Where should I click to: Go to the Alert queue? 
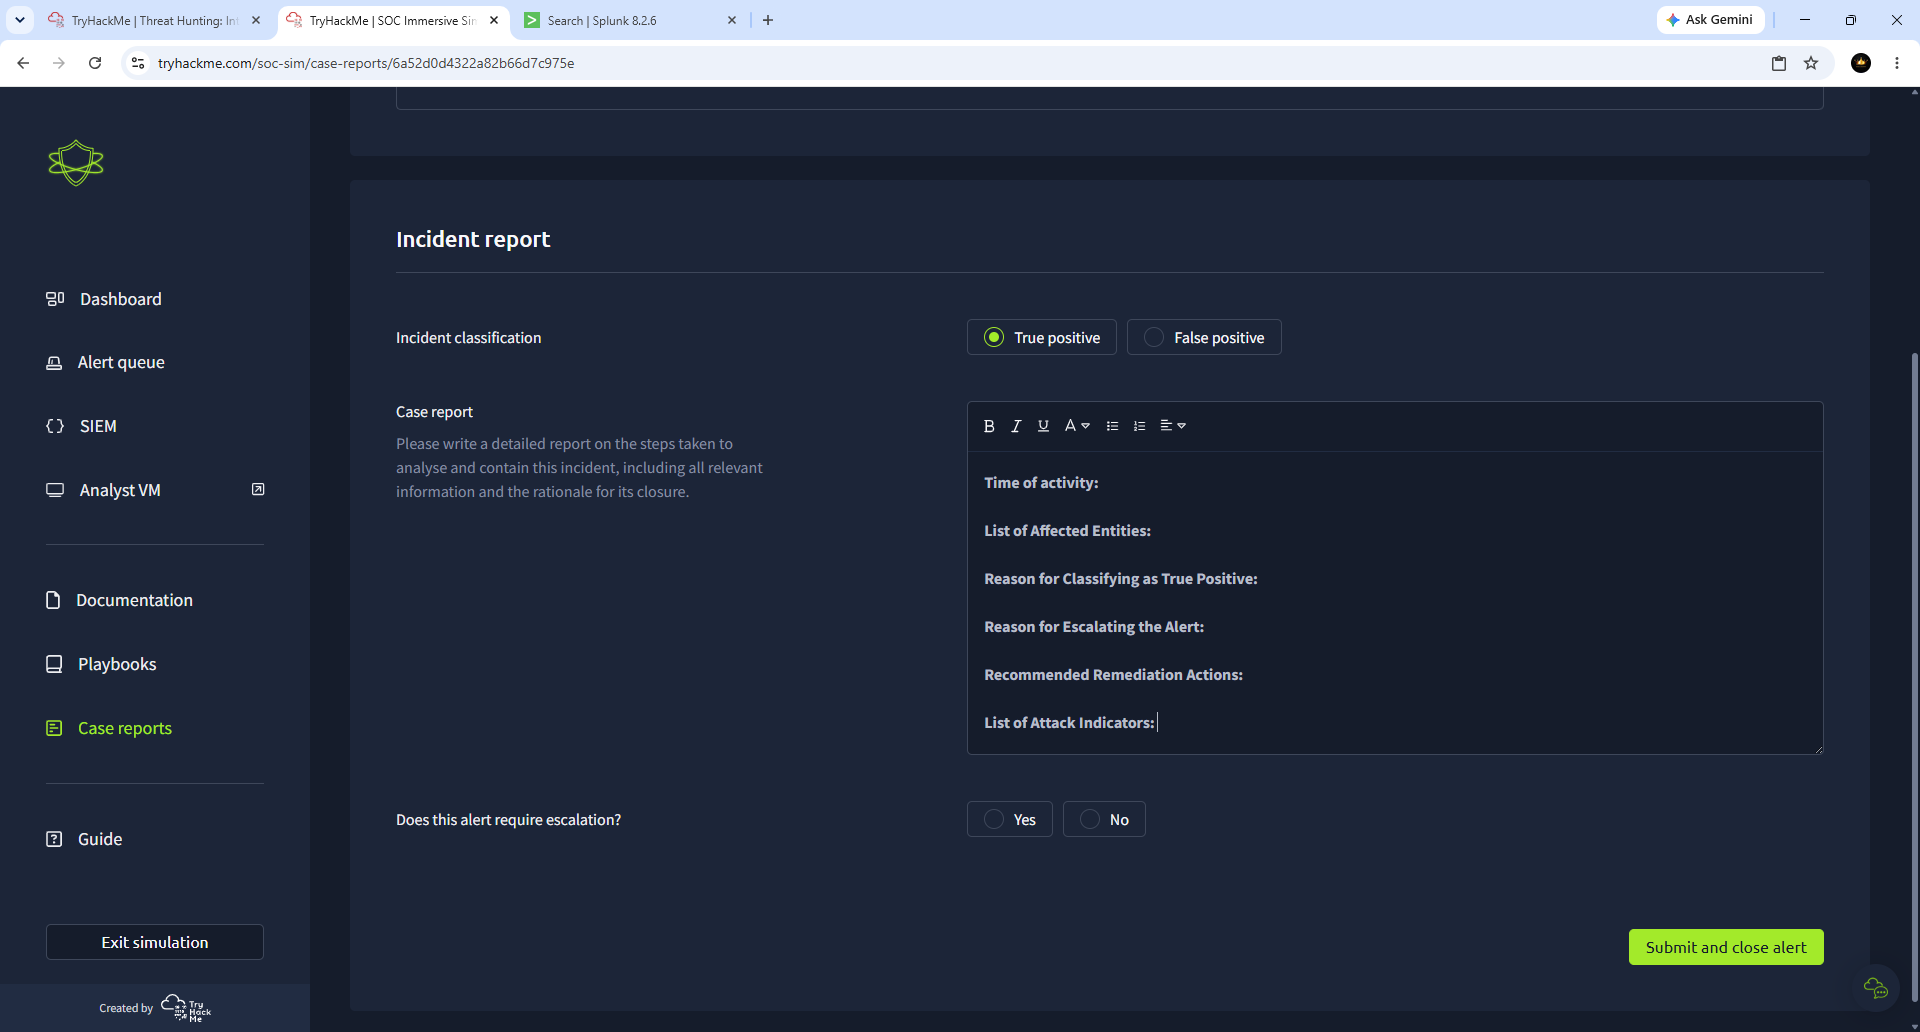coord(105,362)
